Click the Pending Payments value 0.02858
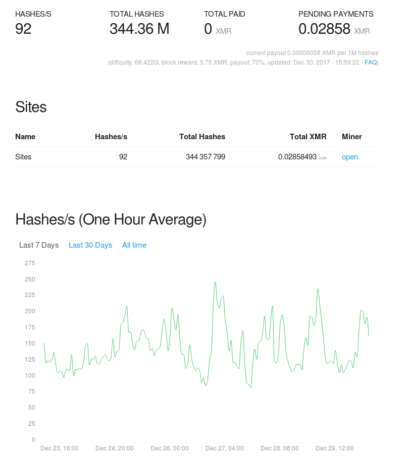This screenshot has height=456, width=409. pos(324,29)
